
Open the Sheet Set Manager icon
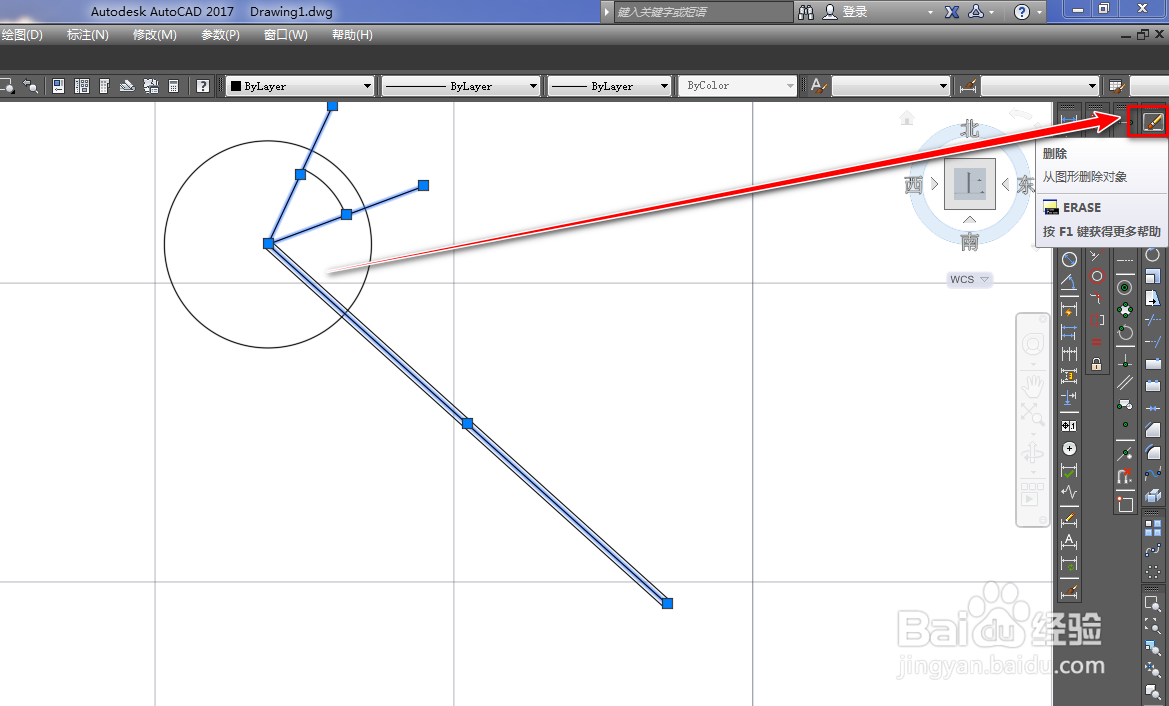click(127, 86)
